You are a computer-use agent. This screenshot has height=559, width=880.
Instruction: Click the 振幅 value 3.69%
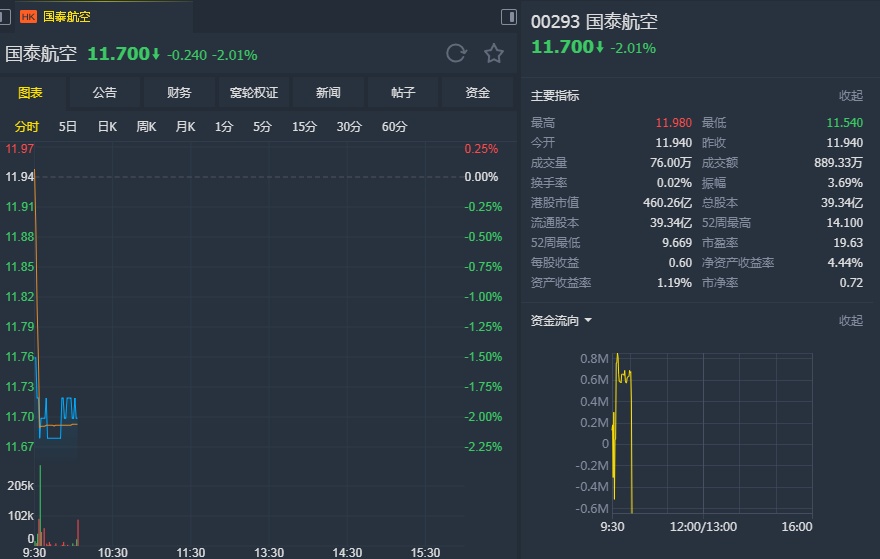845,183
